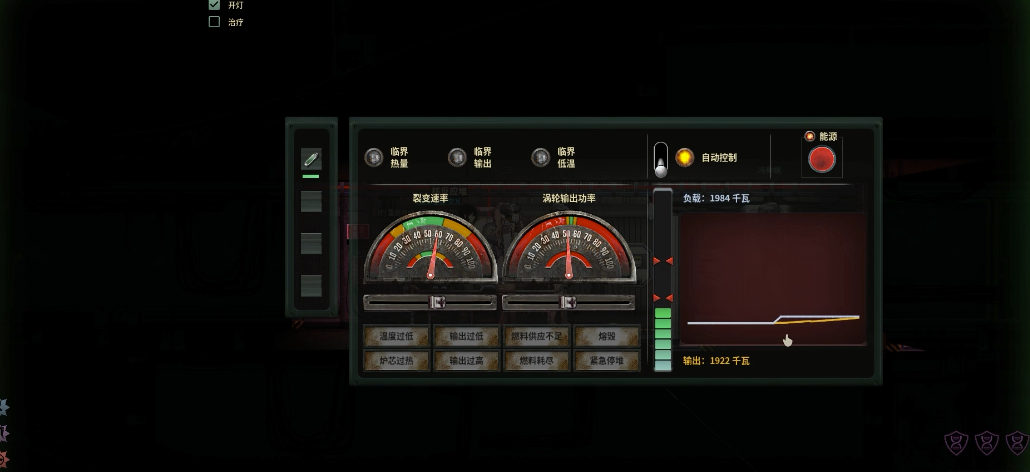1030x472 pixels.
Task: Click the load and output graph
Action: 772,279
